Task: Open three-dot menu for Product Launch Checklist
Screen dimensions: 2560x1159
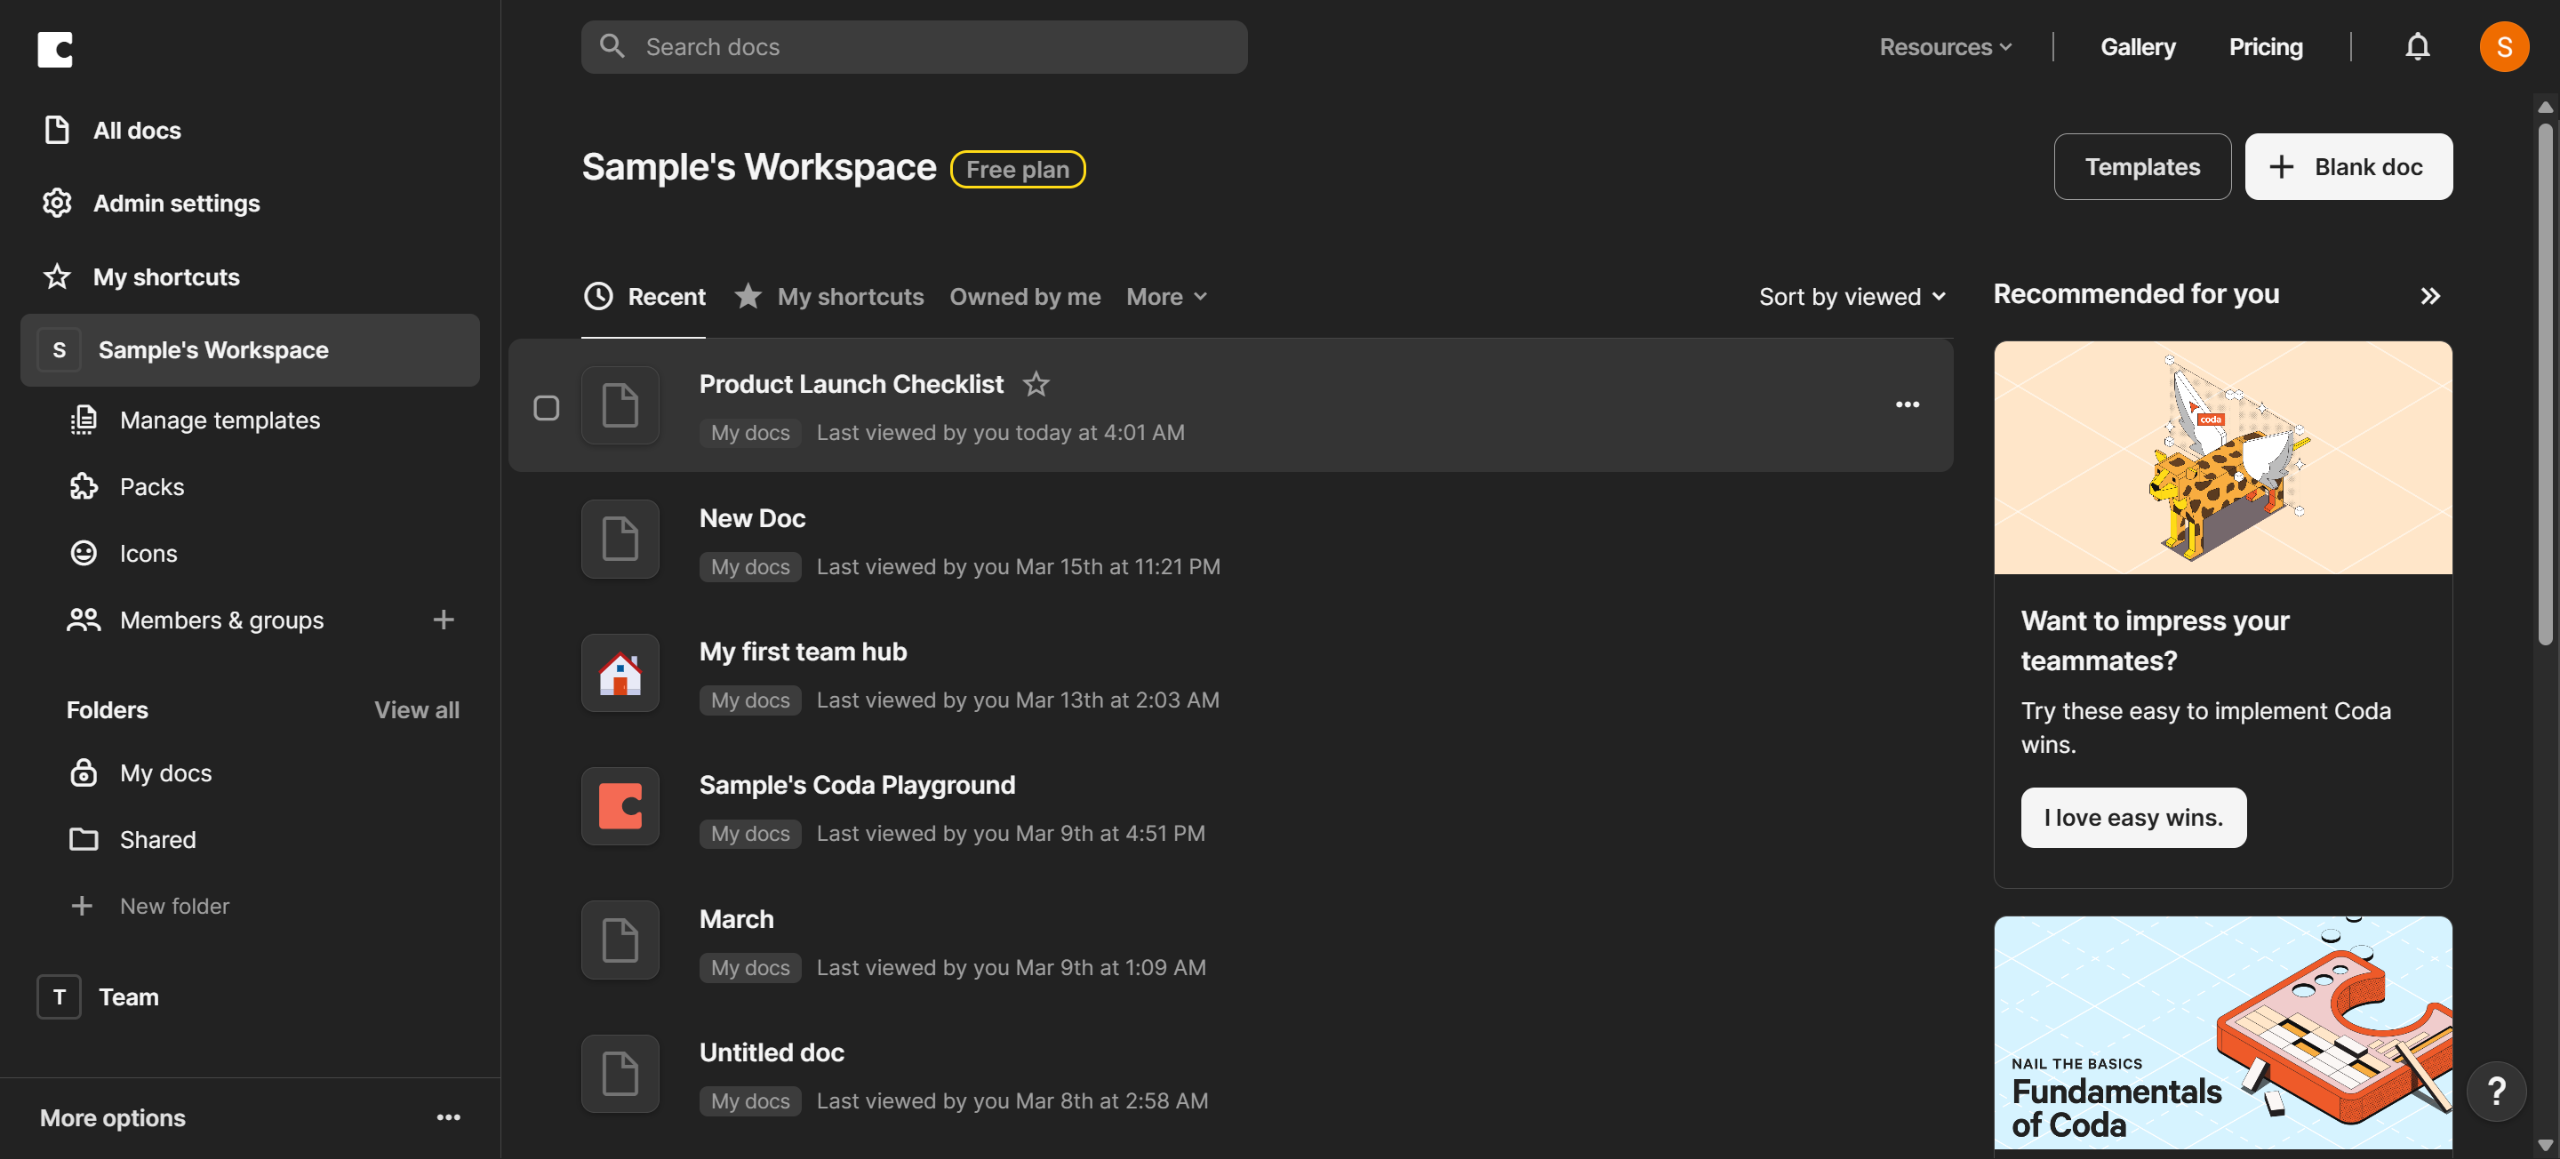Action: [x=1907, y=405]
